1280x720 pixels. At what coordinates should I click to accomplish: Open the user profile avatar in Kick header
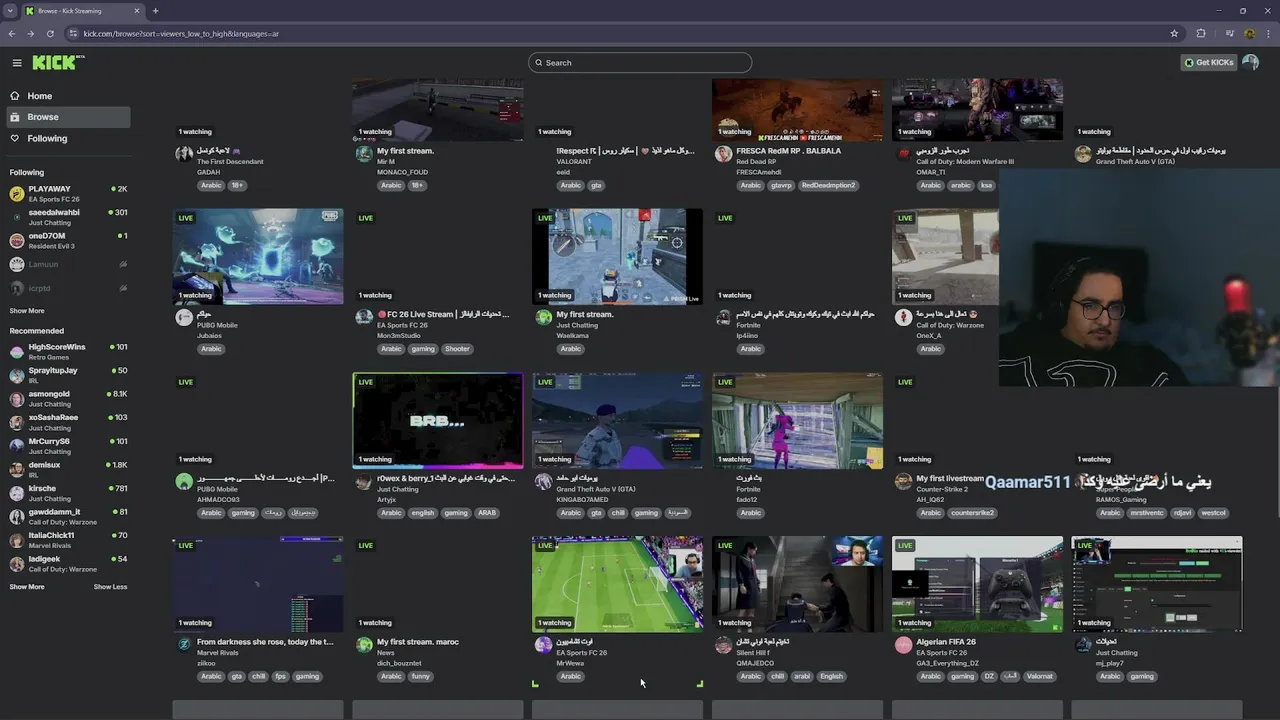click(1250, 62)
